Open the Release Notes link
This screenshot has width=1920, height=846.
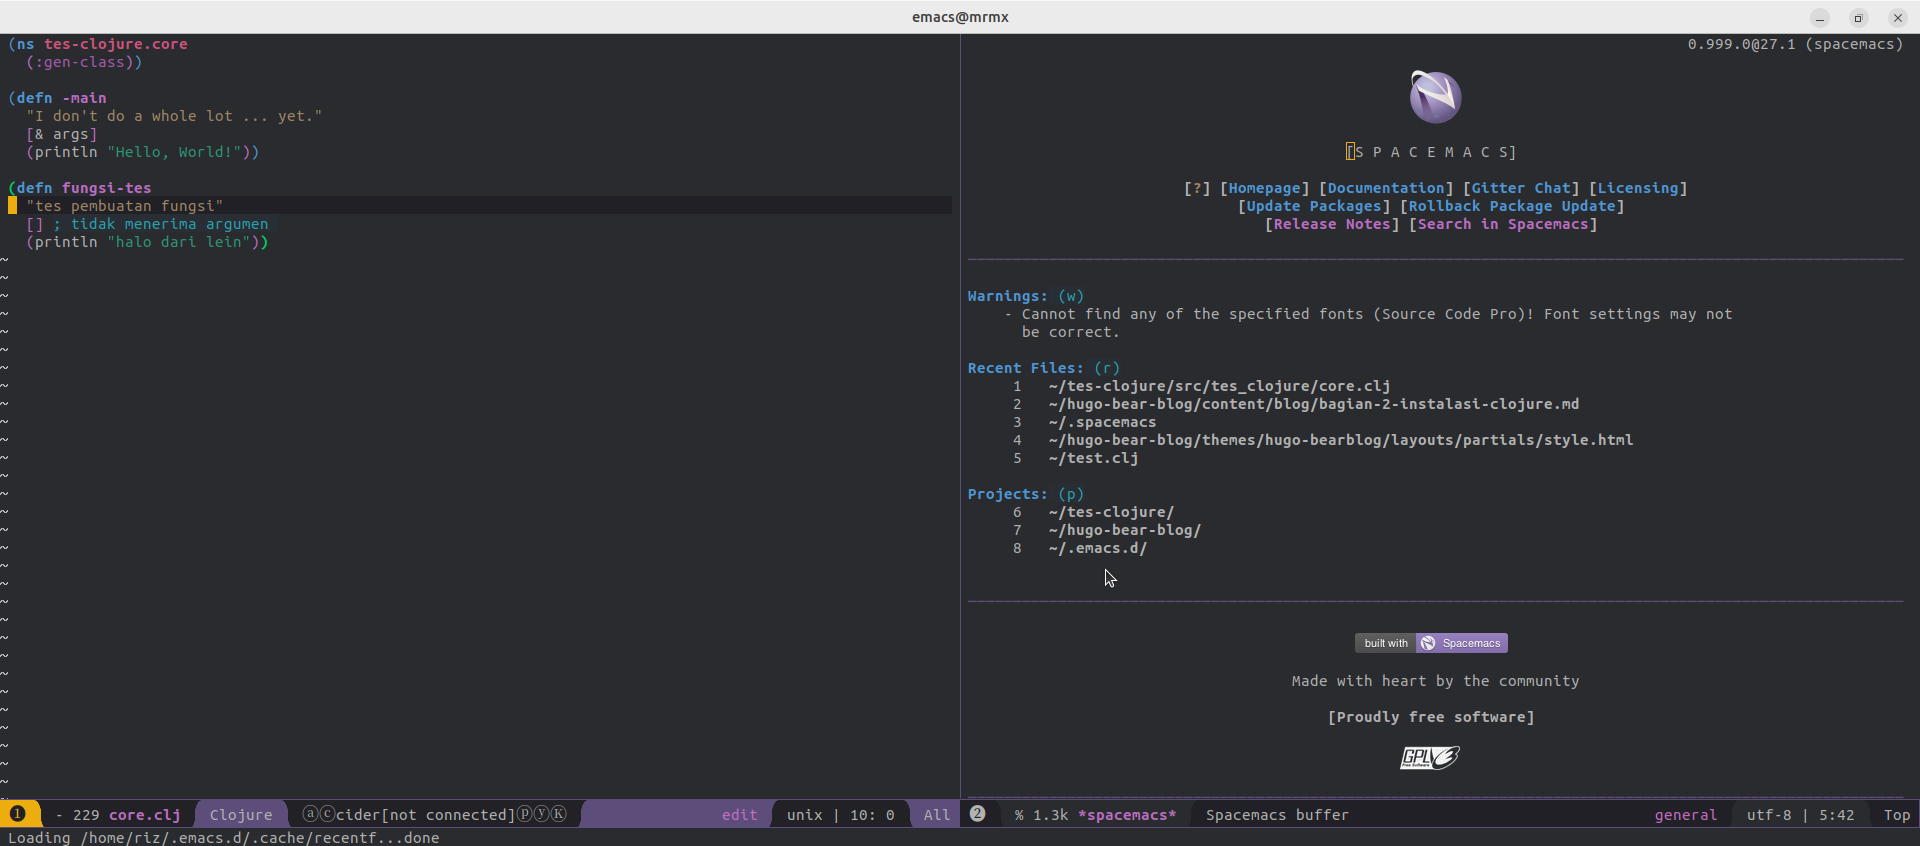1332,224
